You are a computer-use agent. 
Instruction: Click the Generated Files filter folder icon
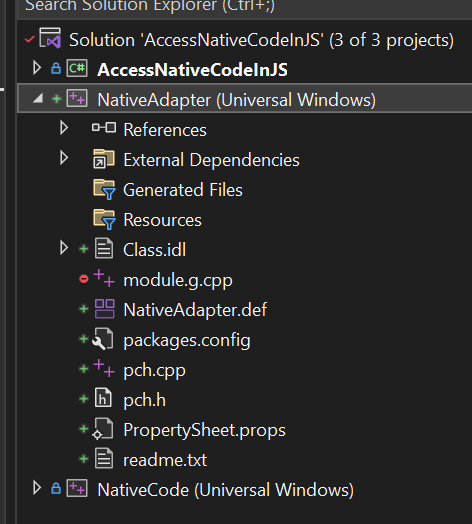pos(104,189)
